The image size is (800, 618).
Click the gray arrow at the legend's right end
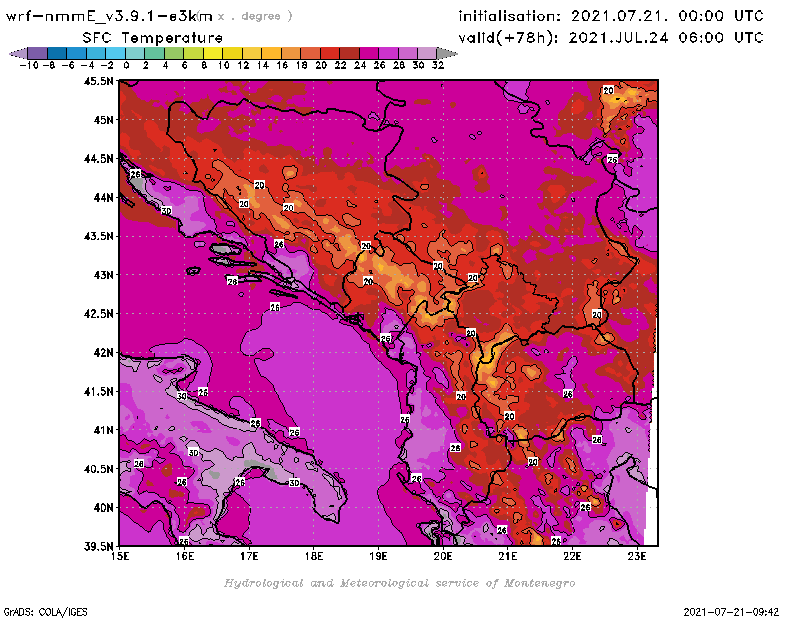coord(447,53)
